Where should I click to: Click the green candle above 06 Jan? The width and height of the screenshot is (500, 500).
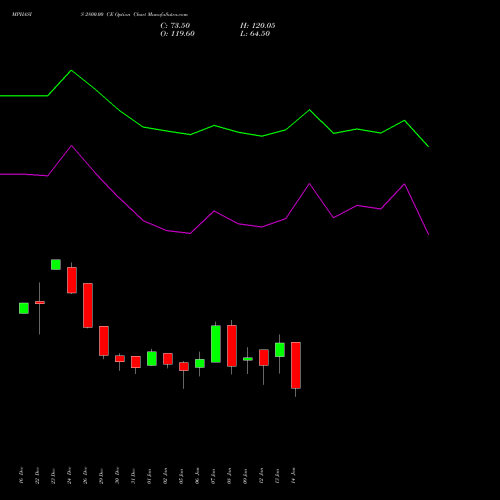(200, 363)
